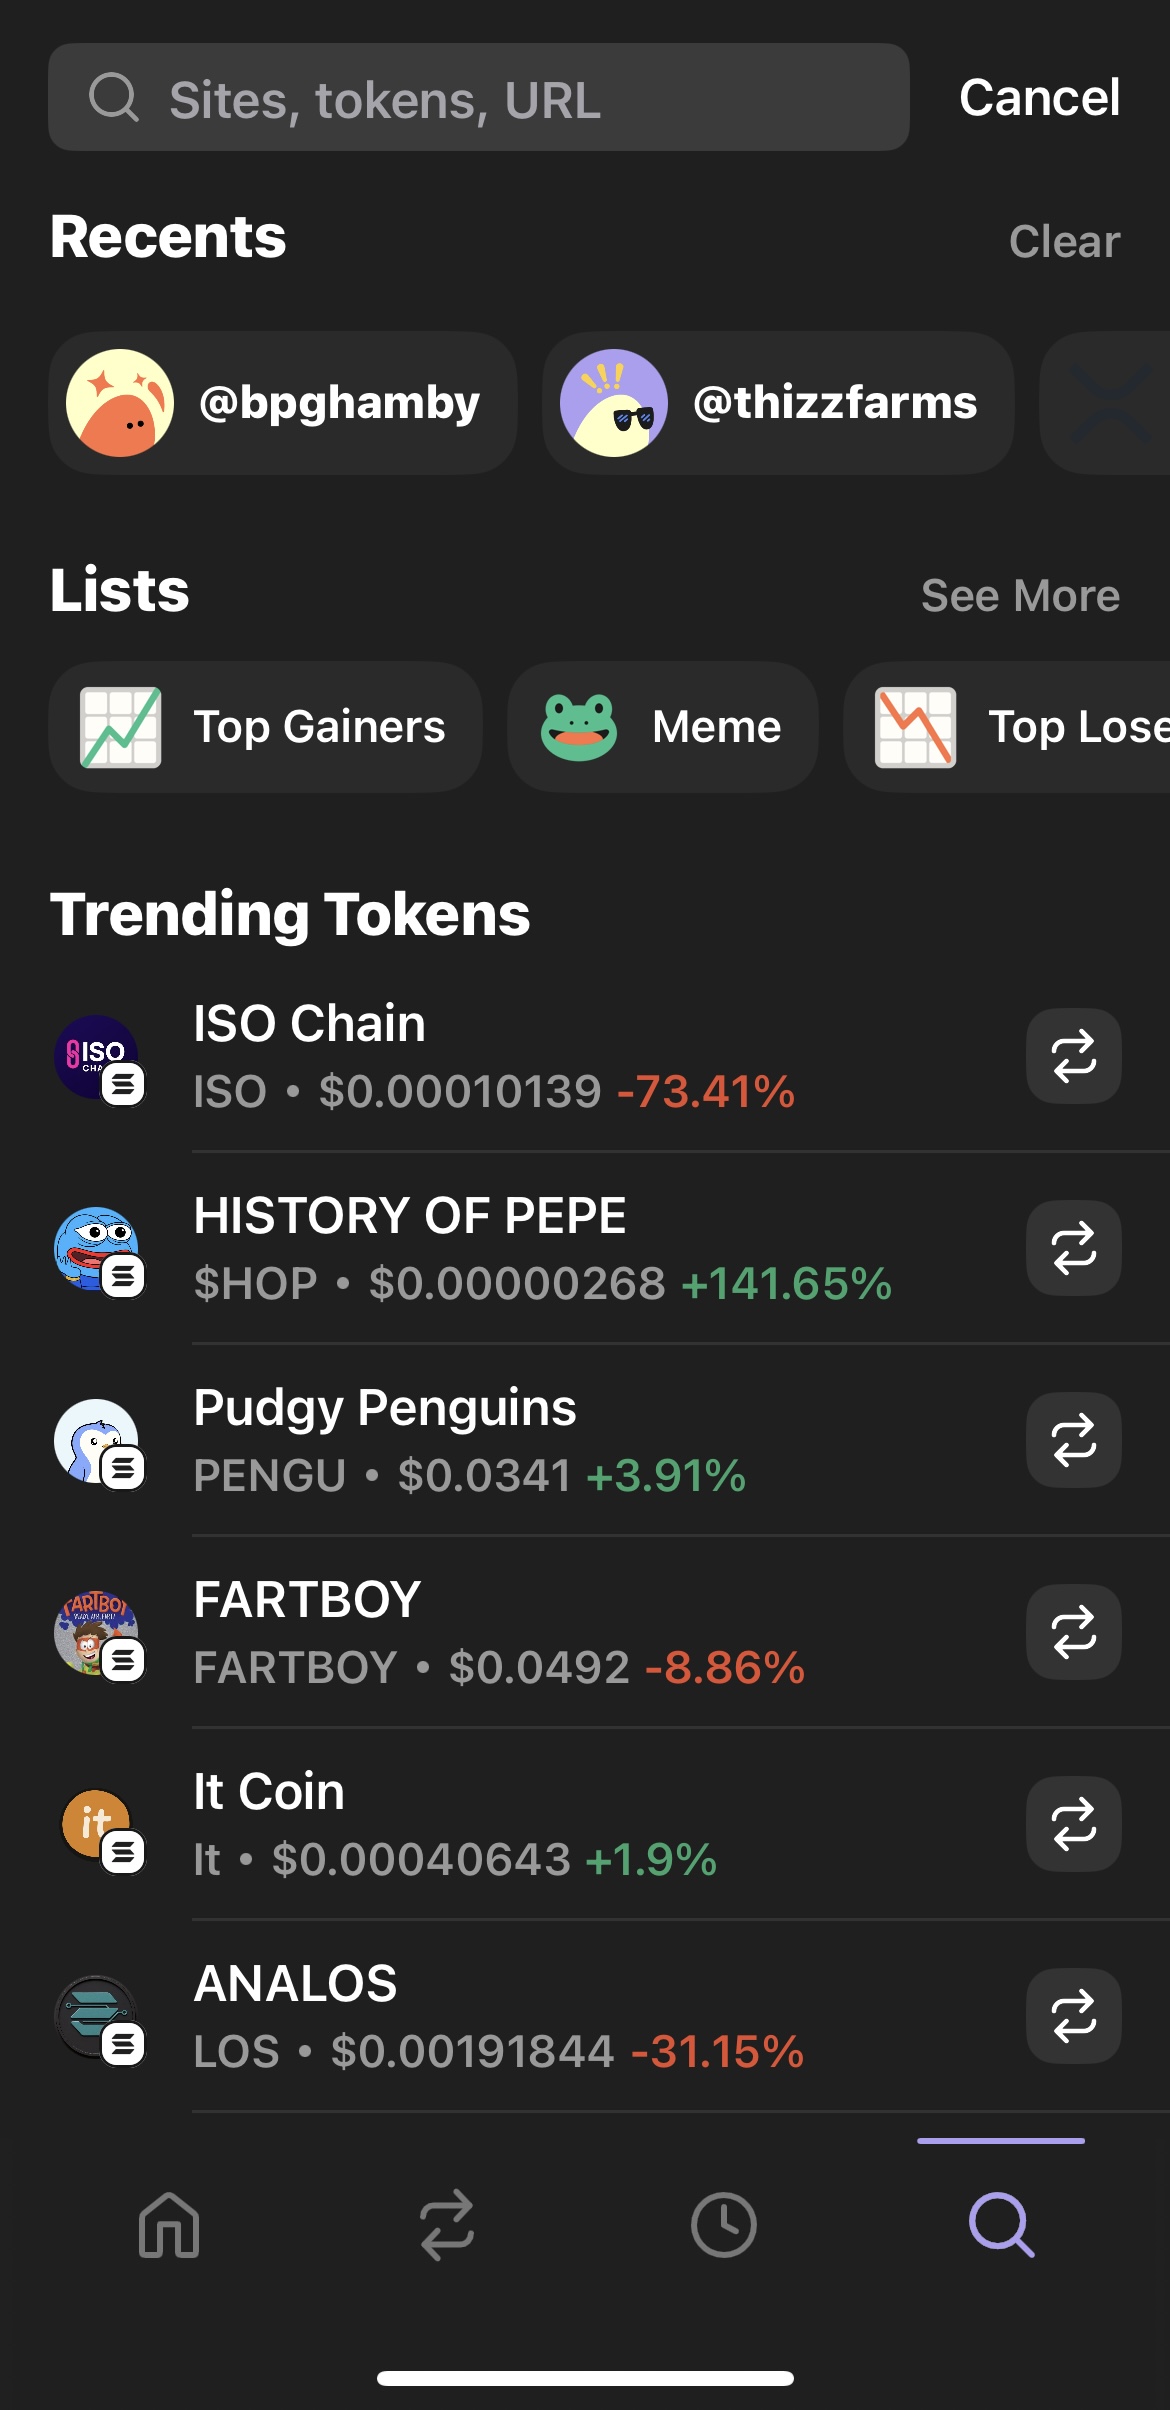
Task: Open recent profile @bpghamby
Action: pyautogui.click(x=282, y=403)
